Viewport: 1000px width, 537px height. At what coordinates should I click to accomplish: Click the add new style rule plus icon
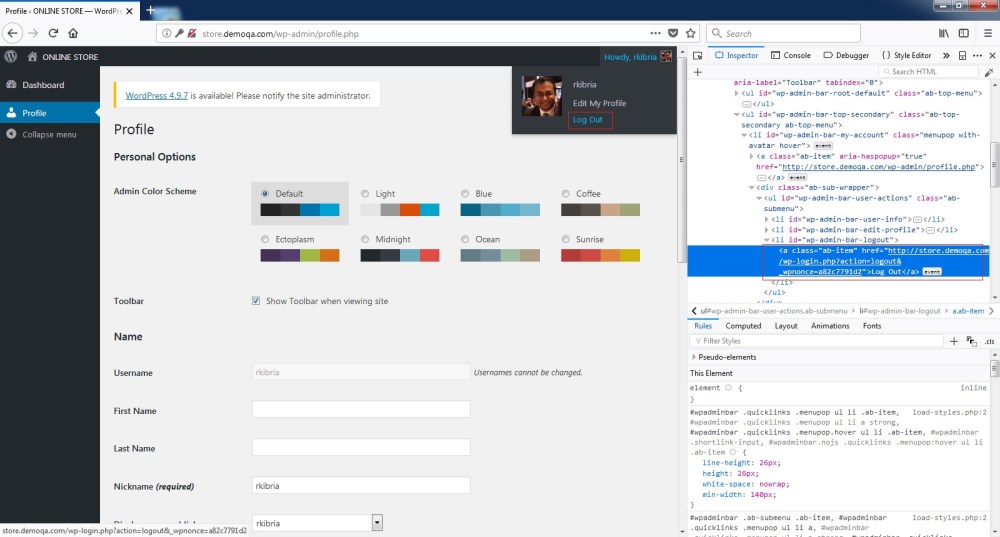click(953, 341)
